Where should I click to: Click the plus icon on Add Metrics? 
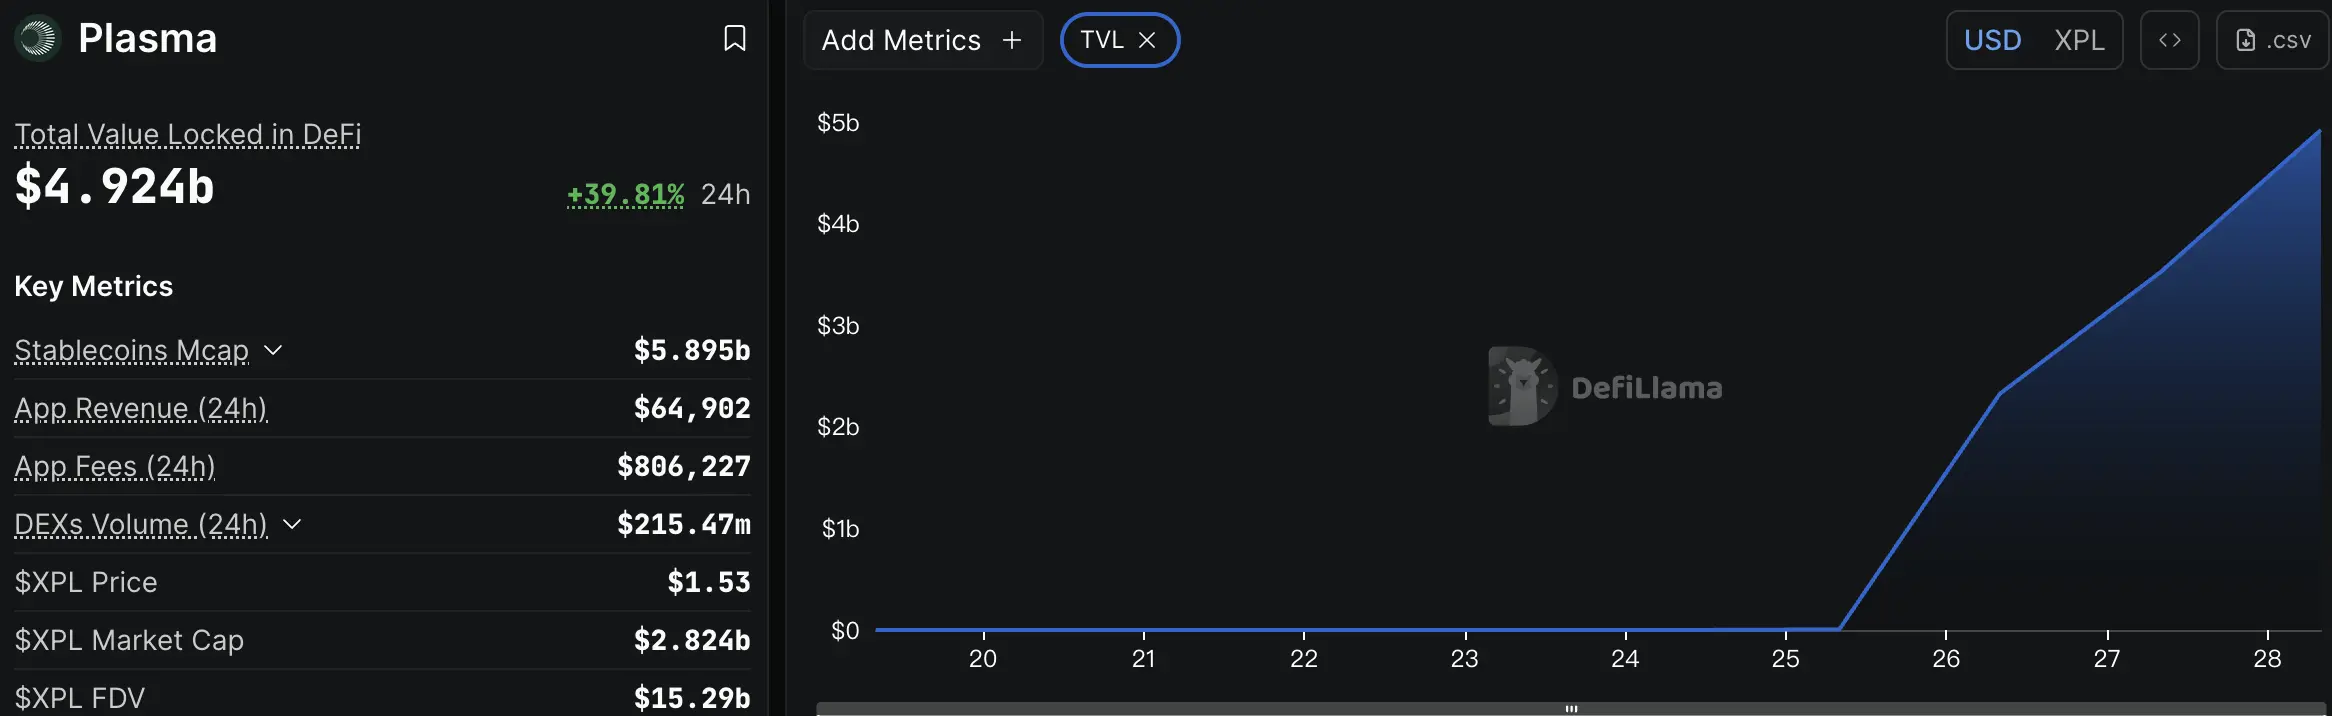click(1012, 40)
